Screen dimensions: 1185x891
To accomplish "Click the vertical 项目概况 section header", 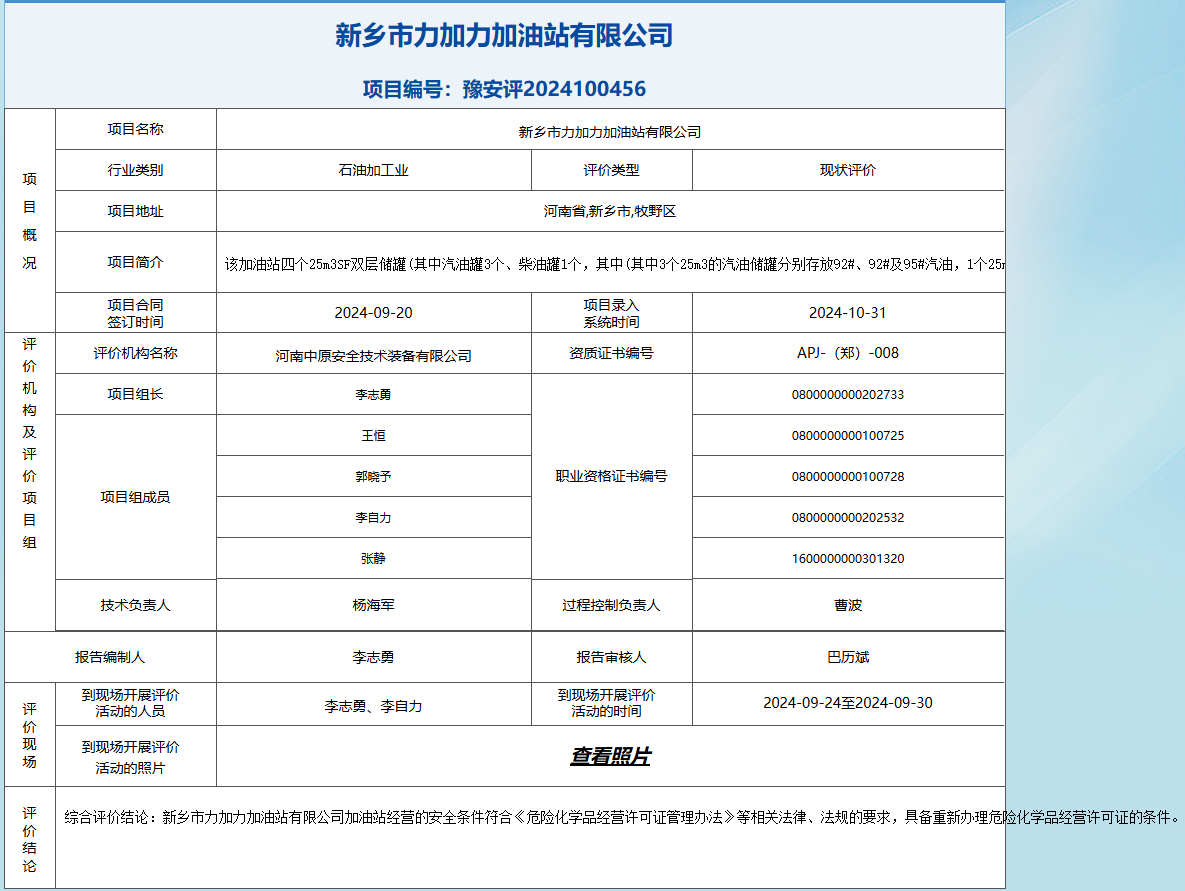I will [29, 221].
